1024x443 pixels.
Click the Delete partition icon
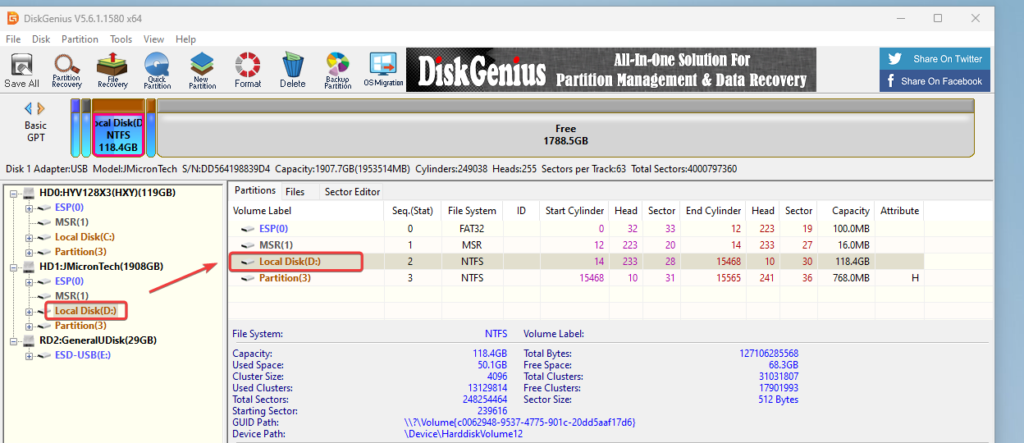tap(293, 71)
